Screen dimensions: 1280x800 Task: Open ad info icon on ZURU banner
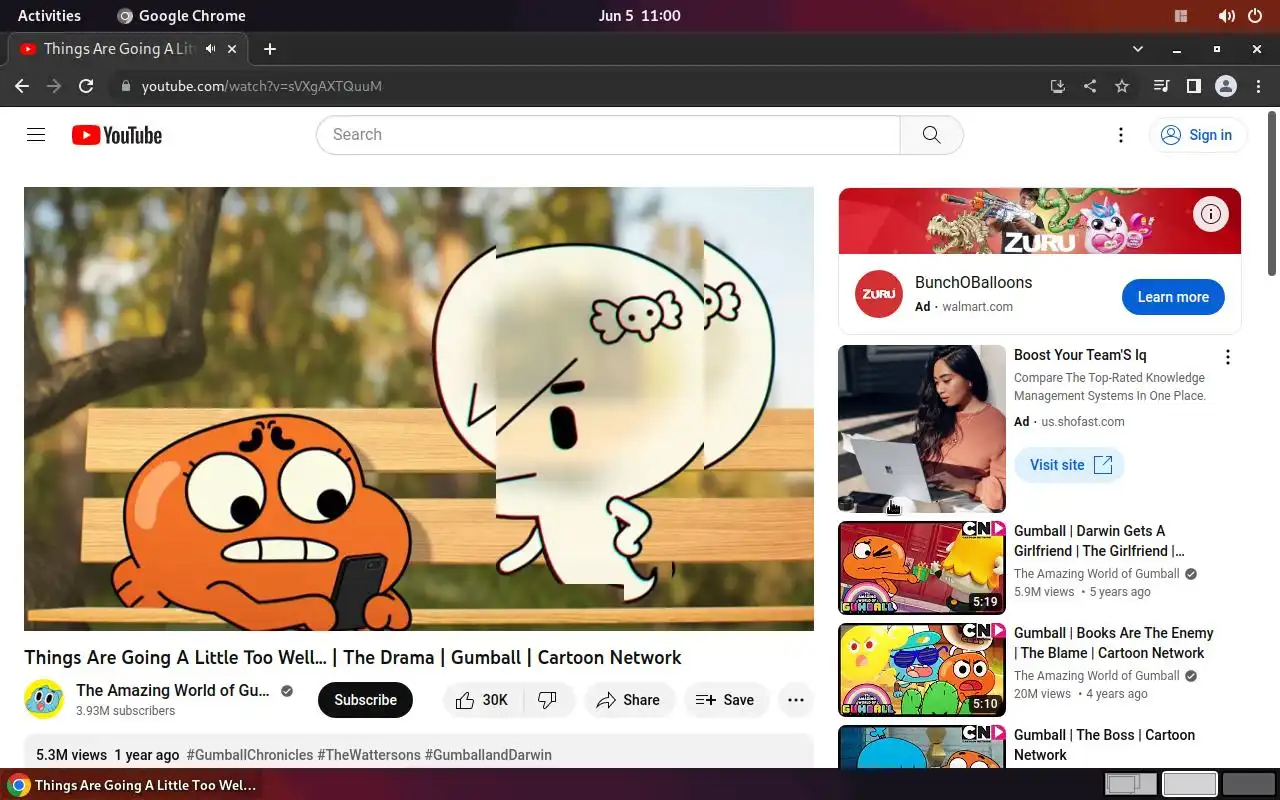click(x=1211, y=213)
